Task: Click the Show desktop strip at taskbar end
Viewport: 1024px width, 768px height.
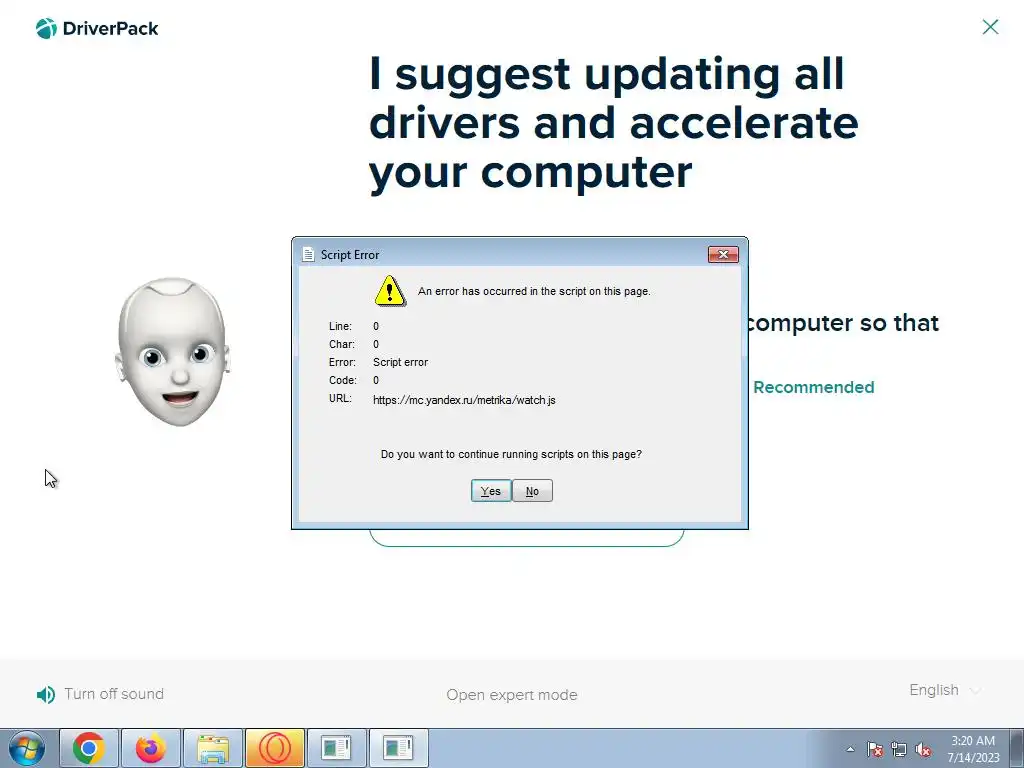Action: (x=1017, y=748)
